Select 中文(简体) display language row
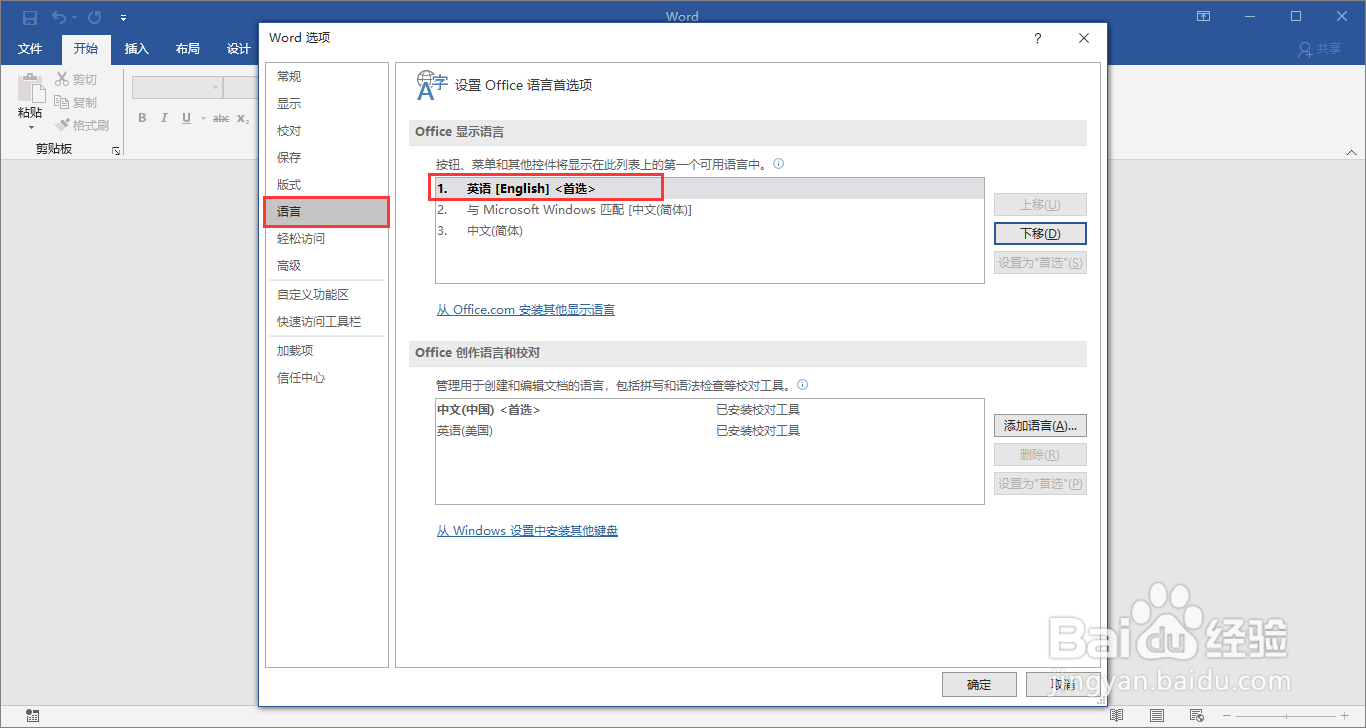The image size is (1366, 728). tap(709, 231)
